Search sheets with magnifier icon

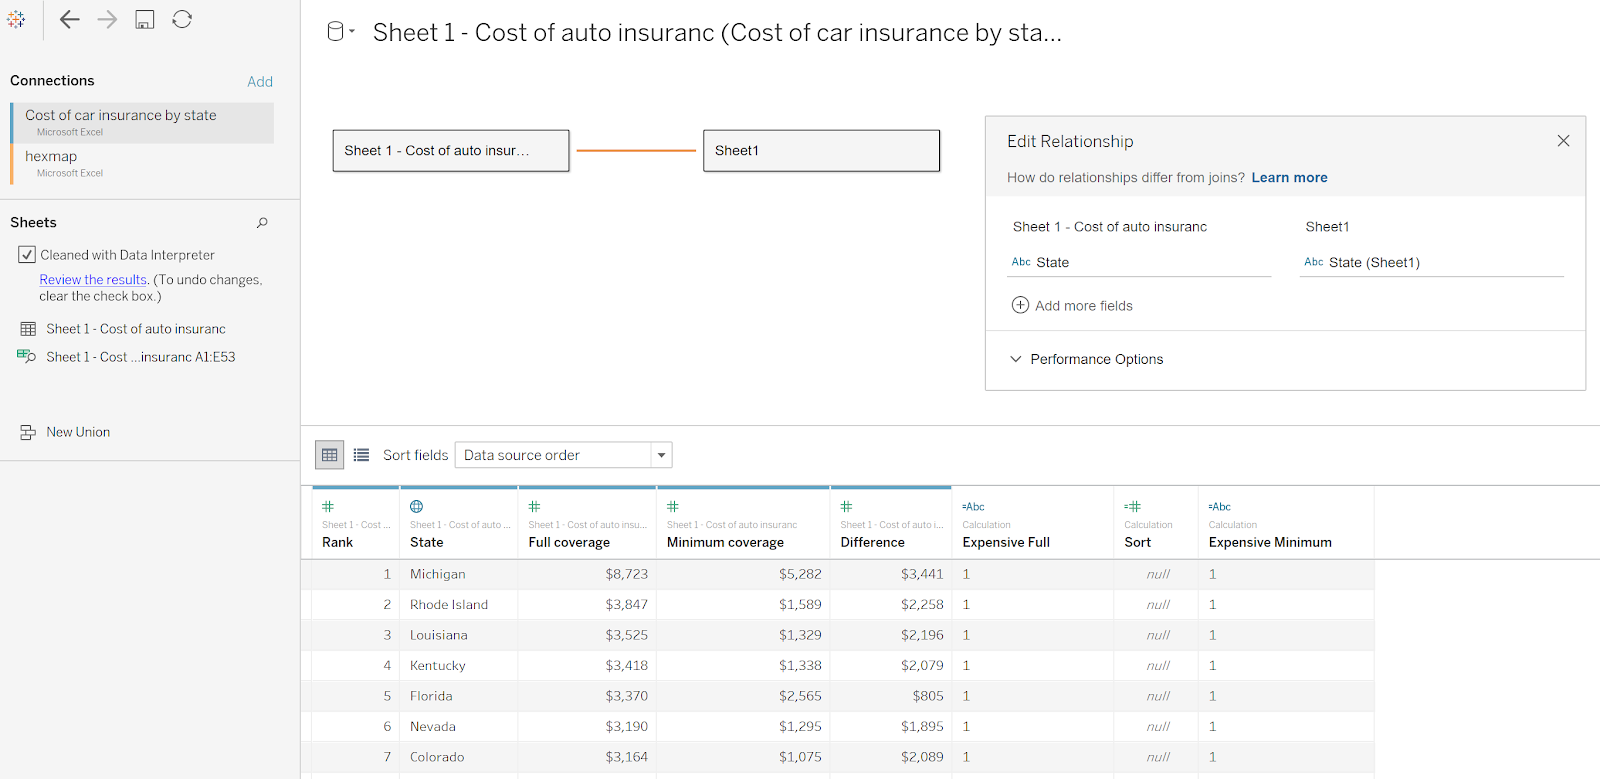262,223
